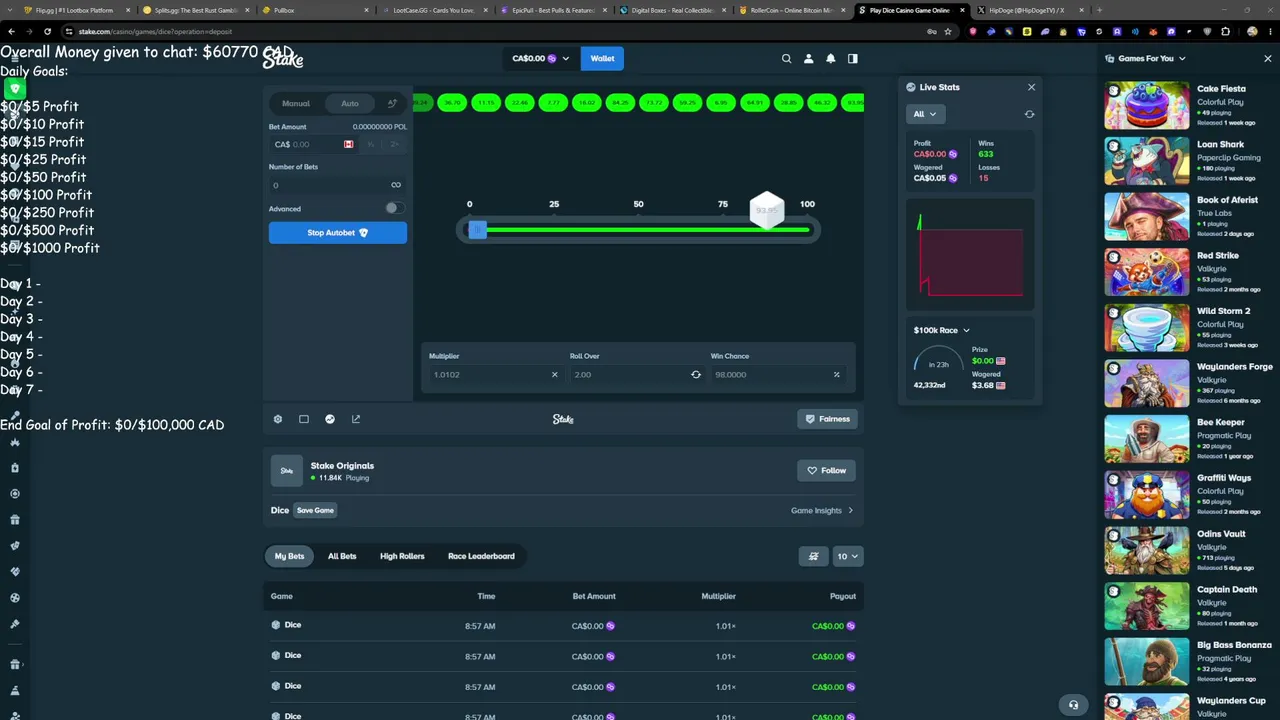Screen dimensions: 1280x720
Task: Swap Roll Over direction icon
Action: (x=696, y=375)
